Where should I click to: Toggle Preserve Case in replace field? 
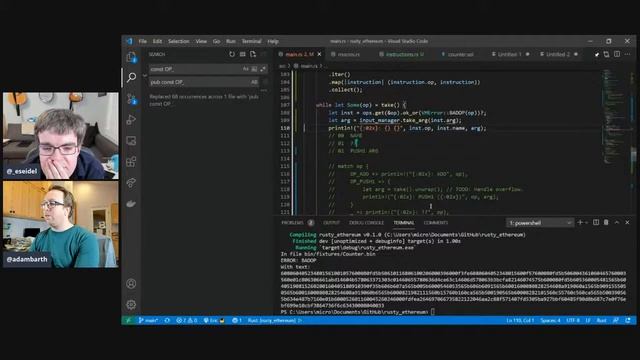[x=254, y=82]
